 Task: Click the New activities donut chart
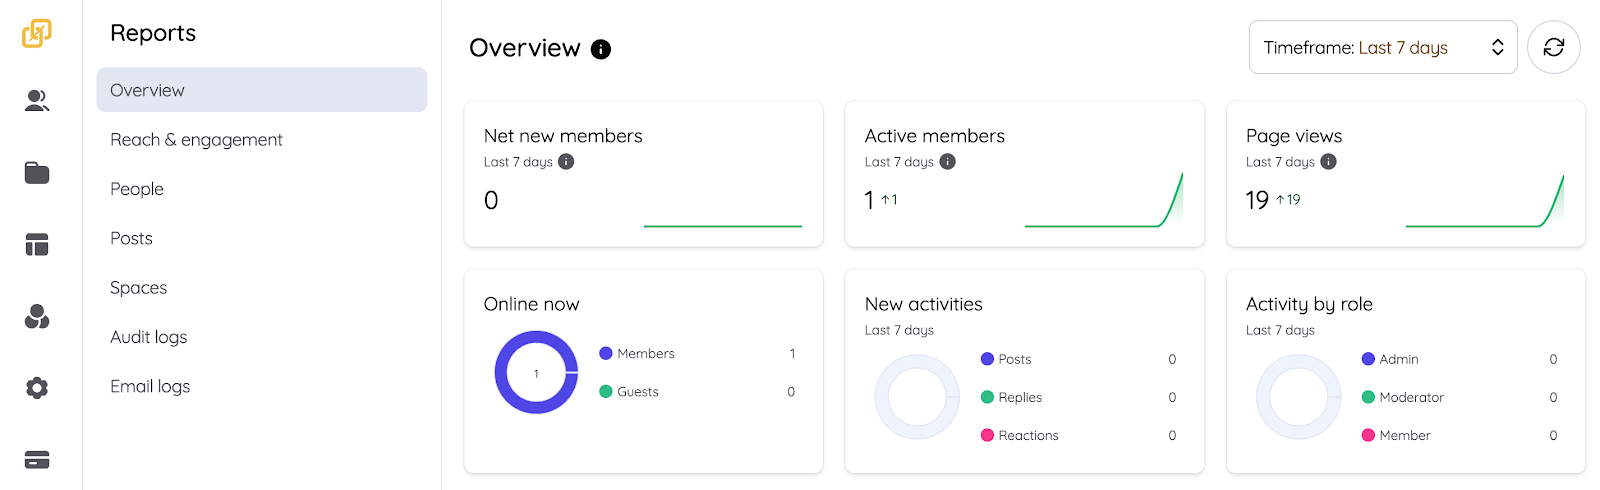[x=917, y=397]
